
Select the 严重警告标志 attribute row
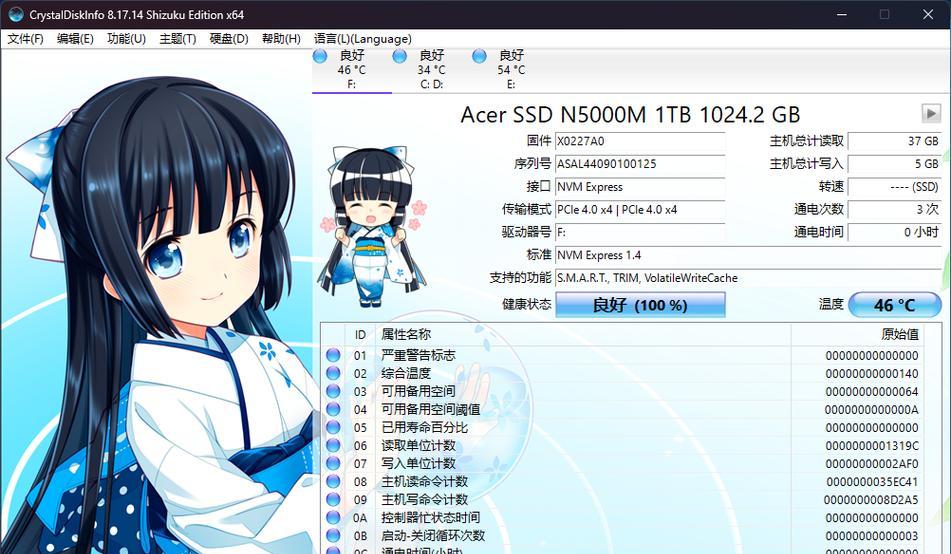[x=622, y=355]
